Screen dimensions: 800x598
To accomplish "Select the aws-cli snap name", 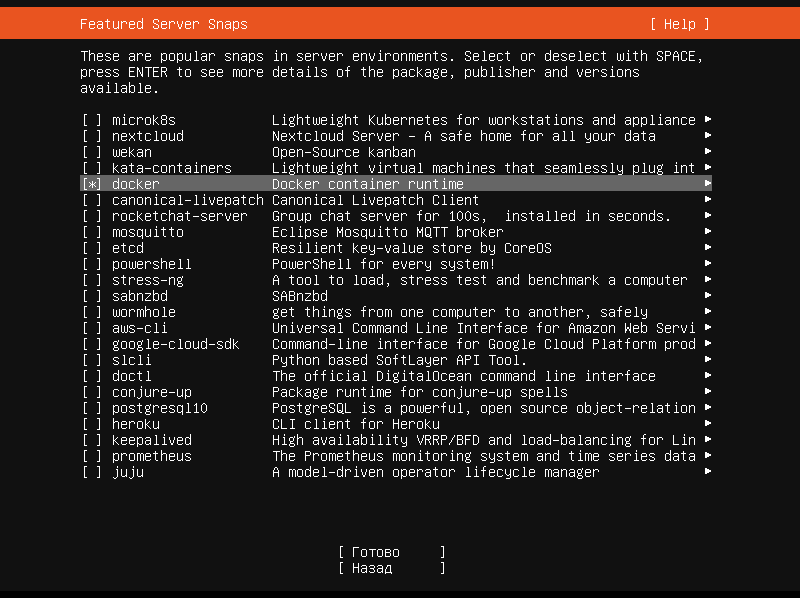I will click(140, 328).
